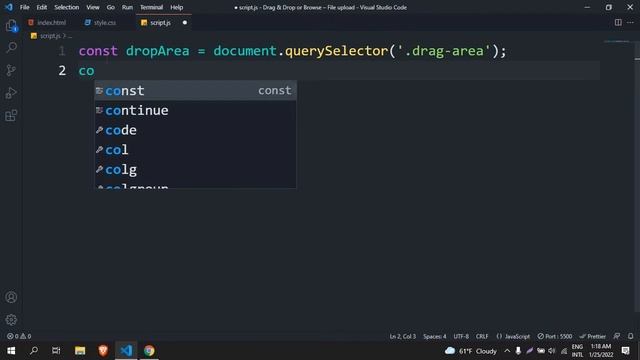Click script.js in the breadcrumb
Viewport: 640px width, 360px height.
click(50, 36)
